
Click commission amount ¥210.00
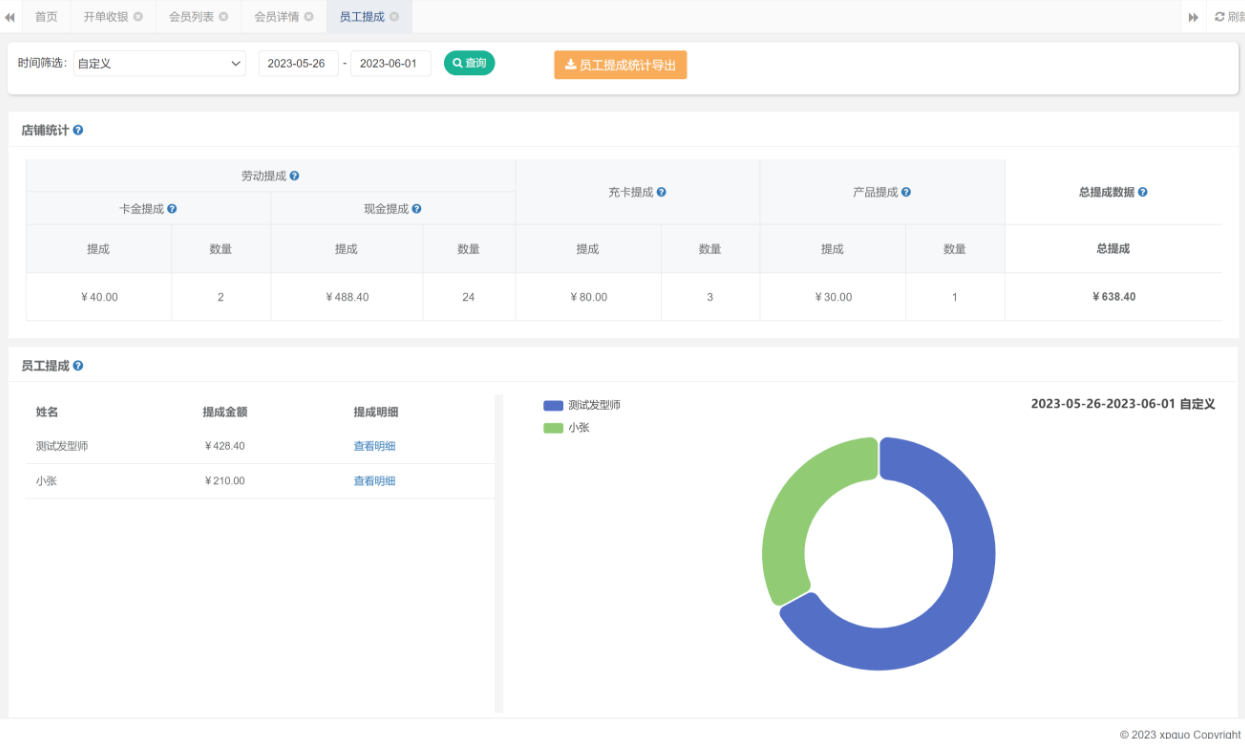[224, 481]
